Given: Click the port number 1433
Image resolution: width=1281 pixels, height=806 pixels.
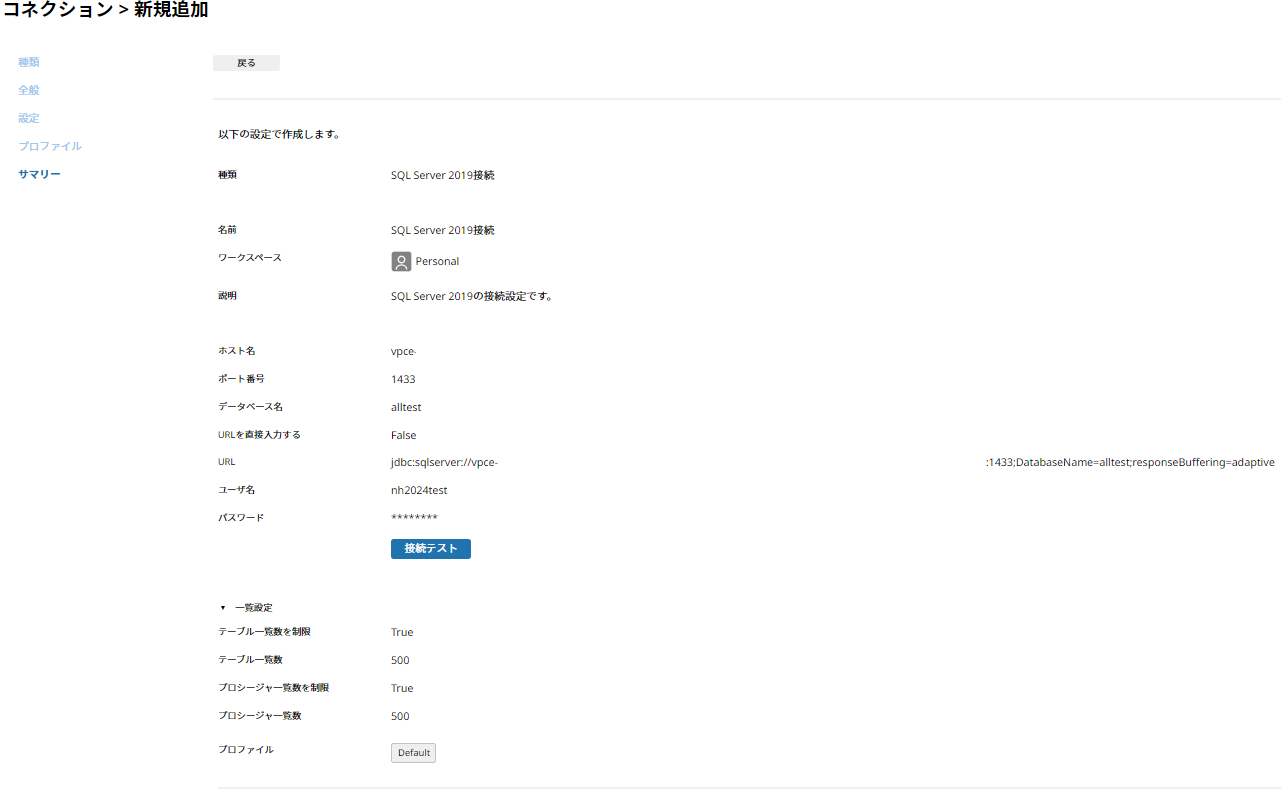Looking at the screenshot, I should [x=403, y=380].
